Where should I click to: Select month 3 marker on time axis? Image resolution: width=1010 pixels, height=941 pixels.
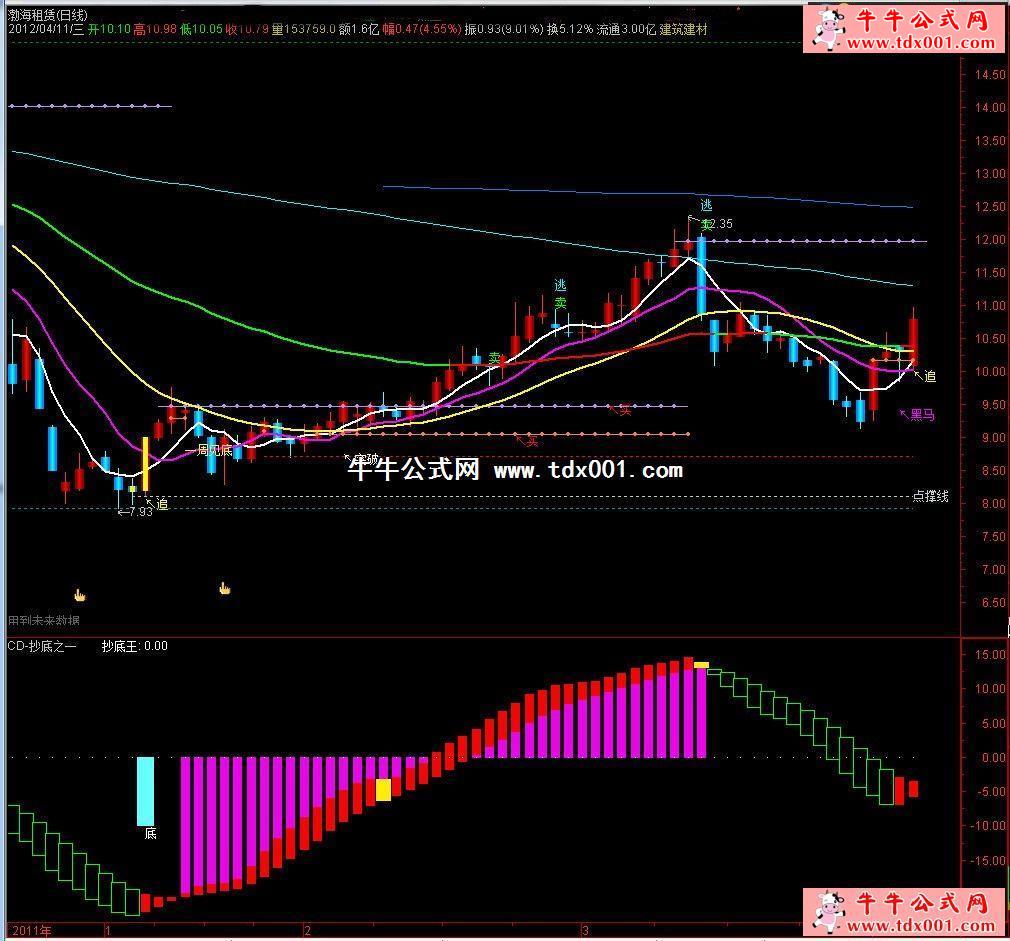point(585,930)
